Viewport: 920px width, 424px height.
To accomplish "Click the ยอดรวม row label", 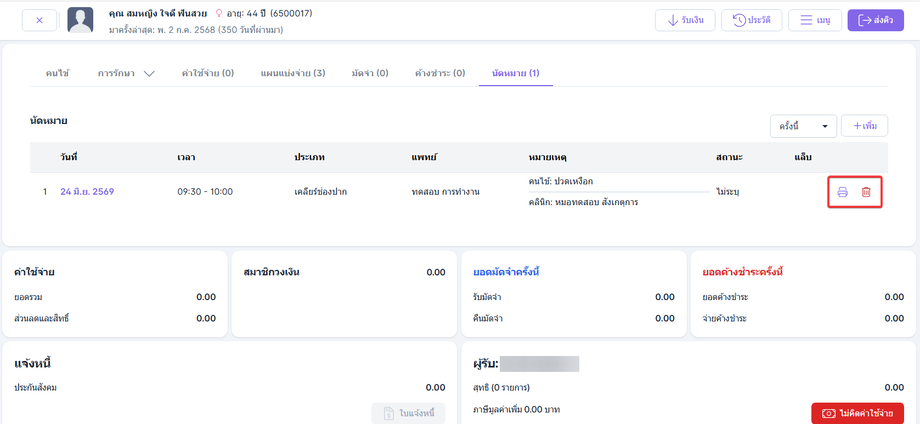I will pyautogui.click(x=28, y=297).
